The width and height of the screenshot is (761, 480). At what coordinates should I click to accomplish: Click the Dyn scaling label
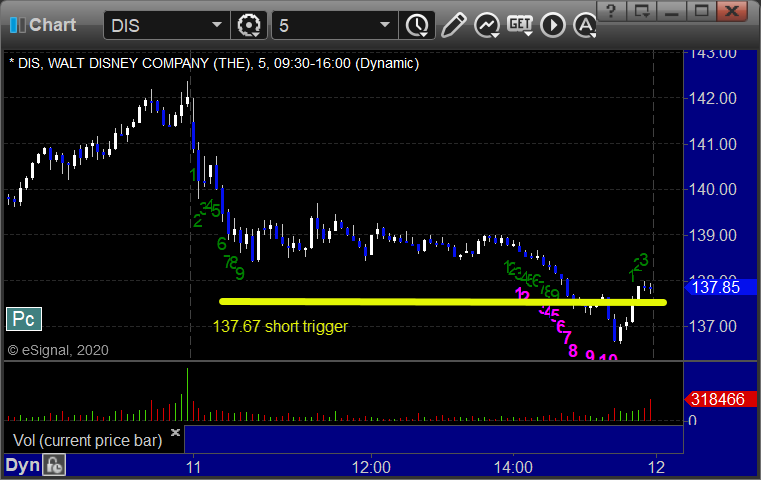click(22, 465)
